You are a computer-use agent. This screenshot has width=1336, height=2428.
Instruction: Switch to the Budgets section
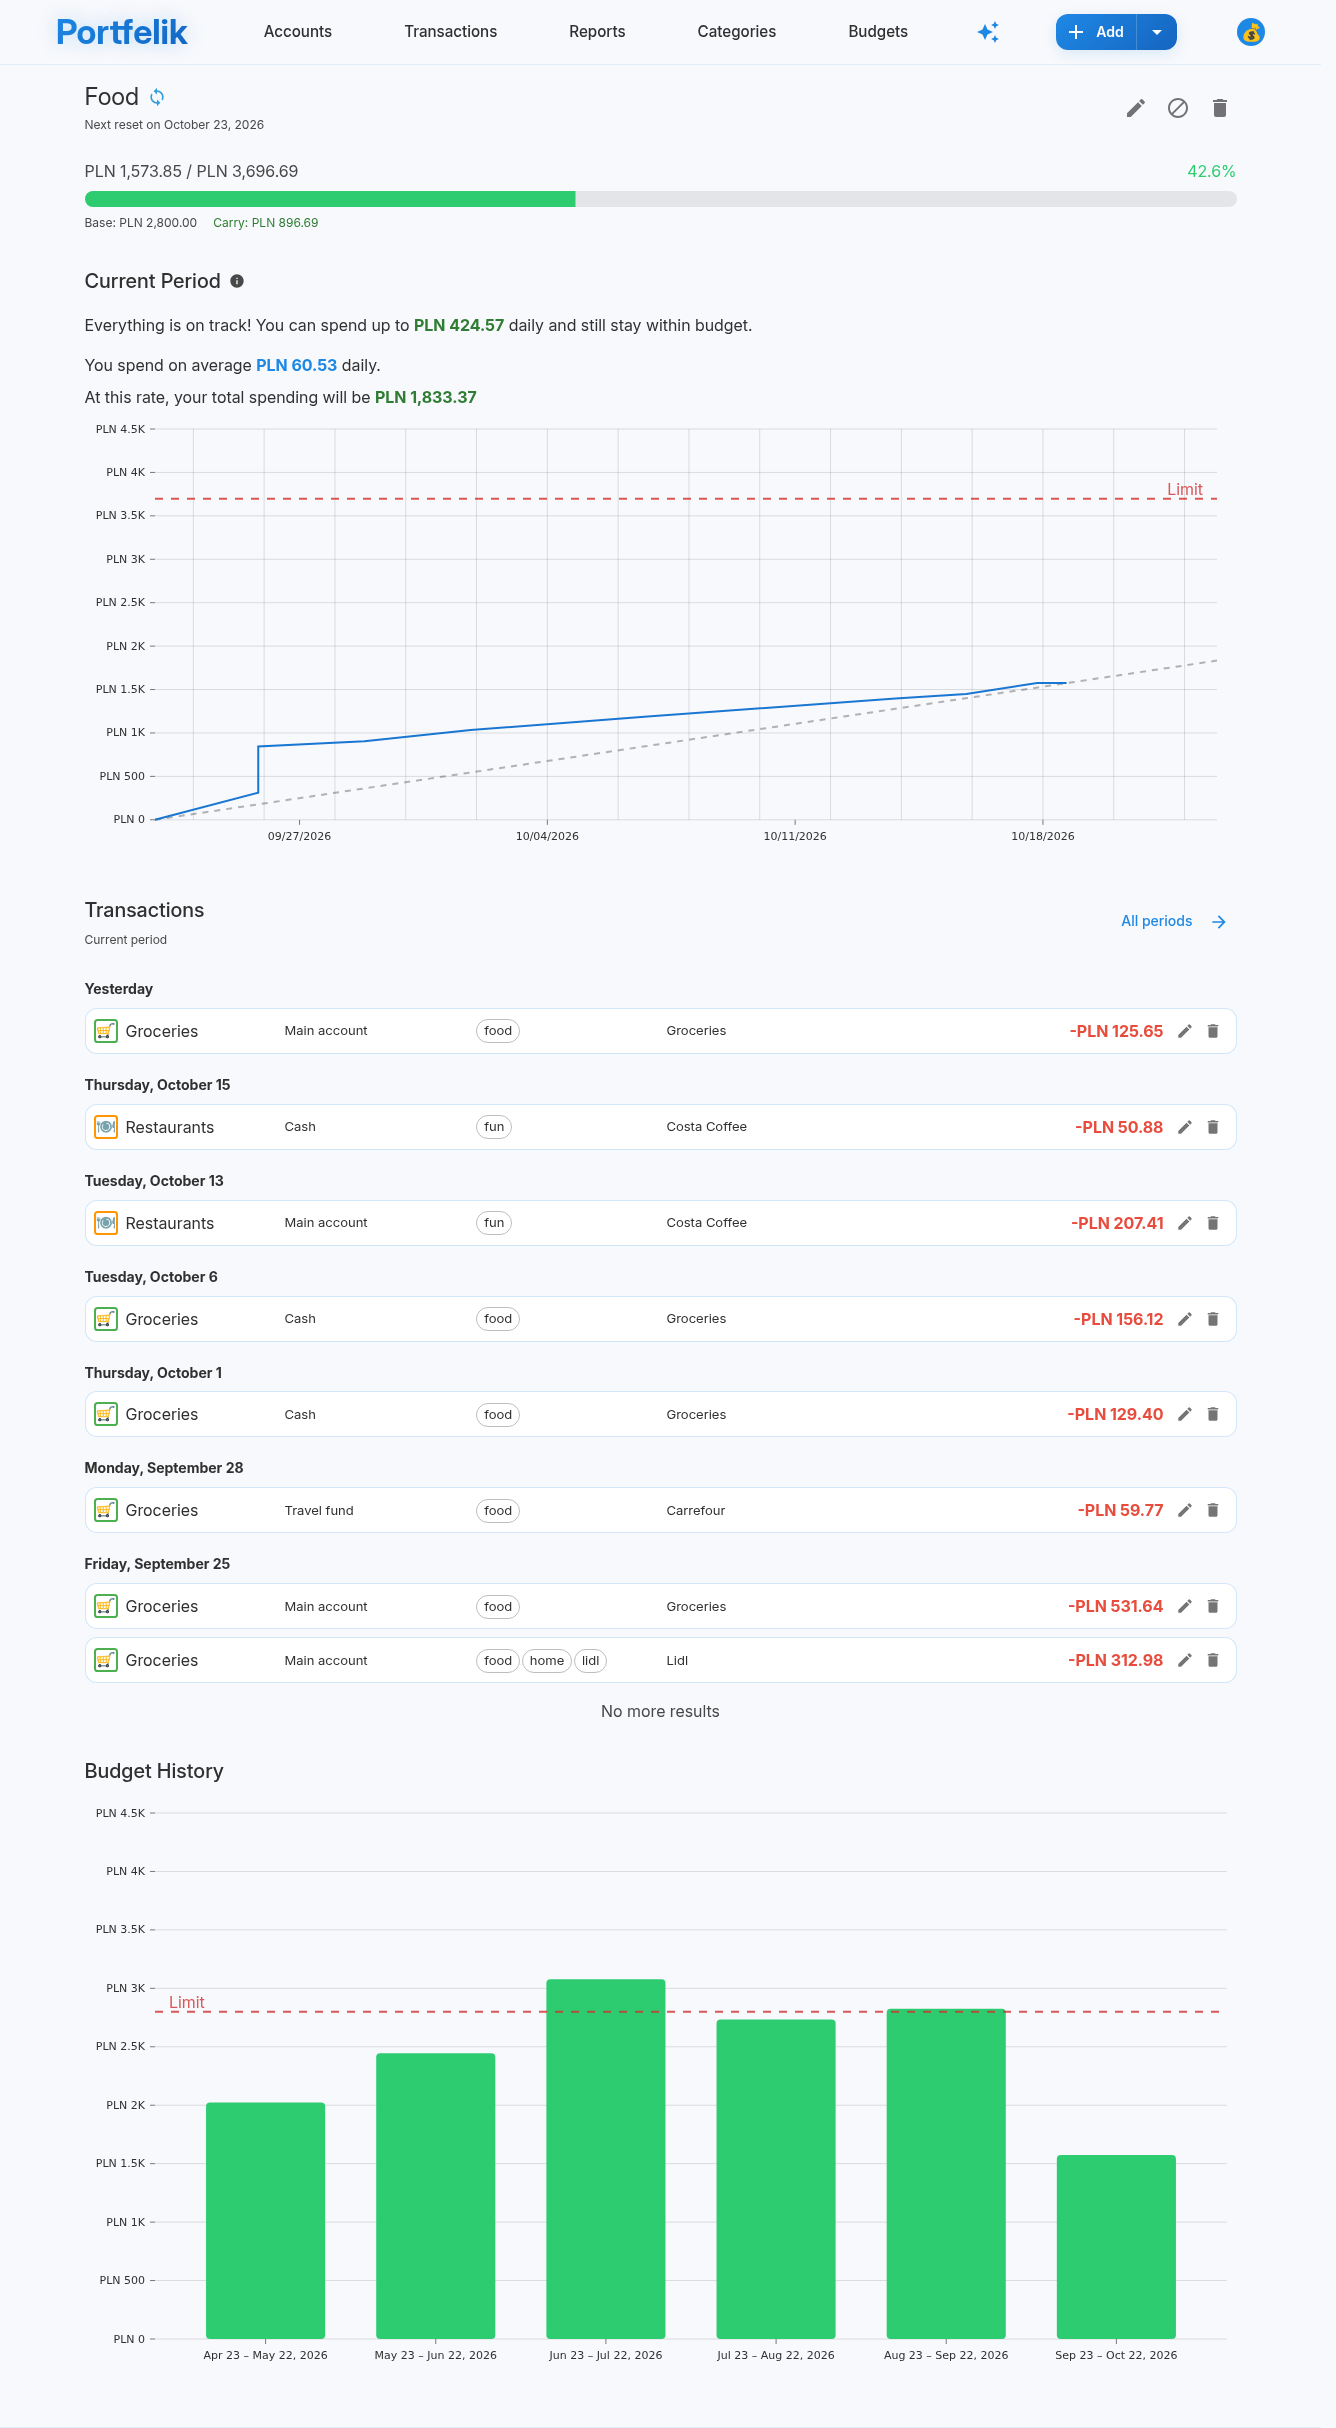878,32
